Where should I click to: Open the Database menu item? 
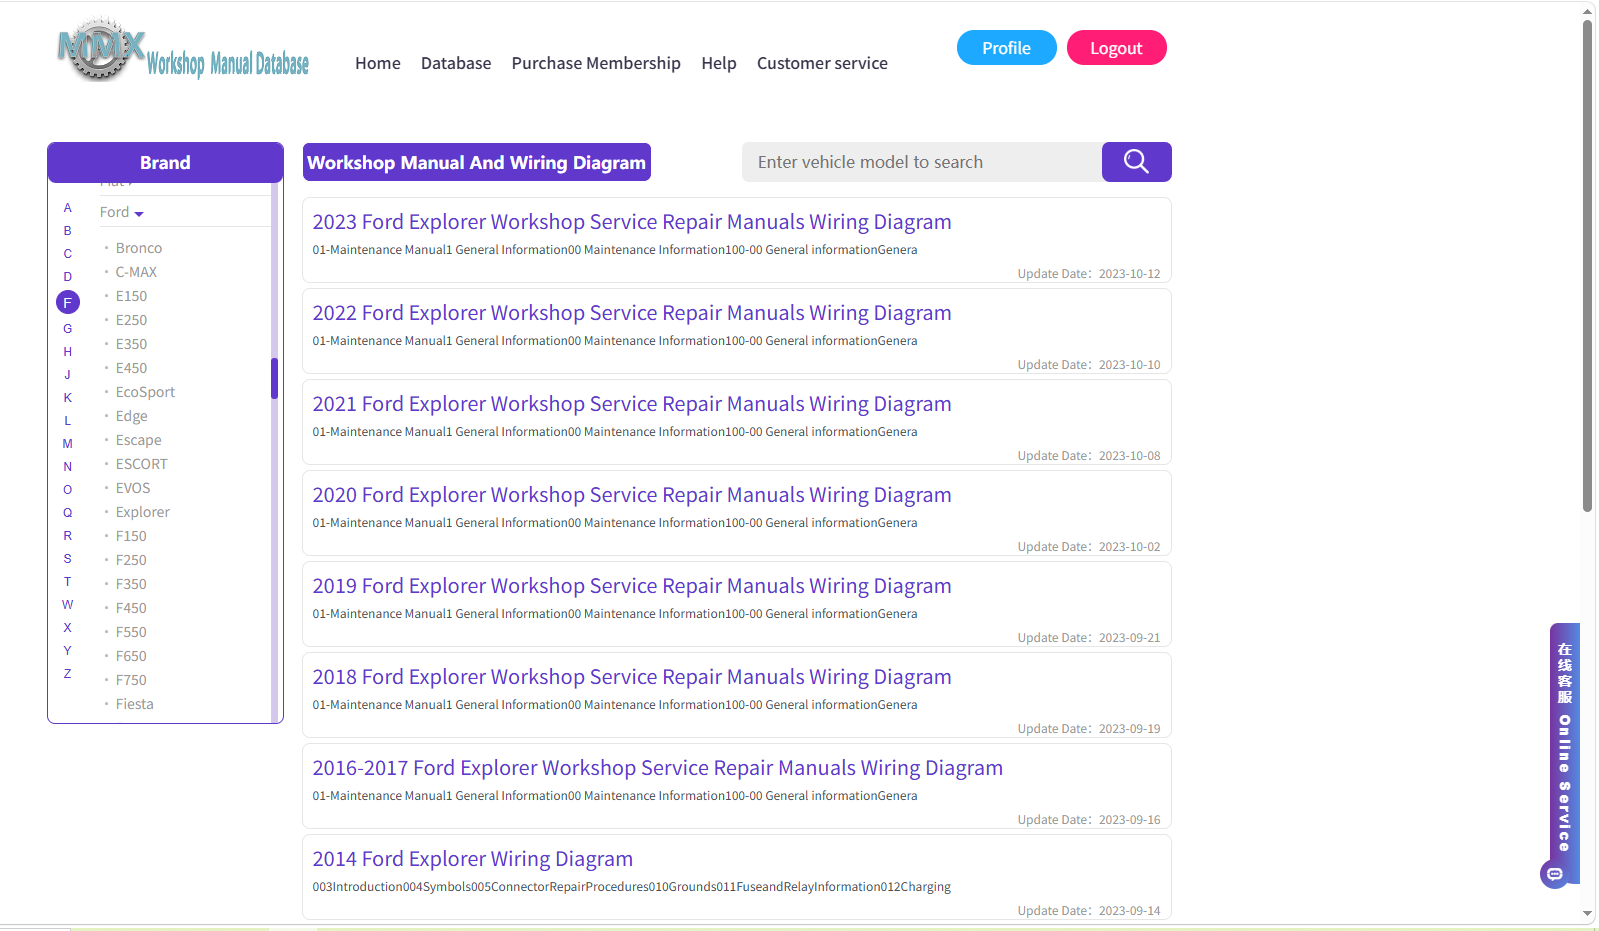point(456,63)
